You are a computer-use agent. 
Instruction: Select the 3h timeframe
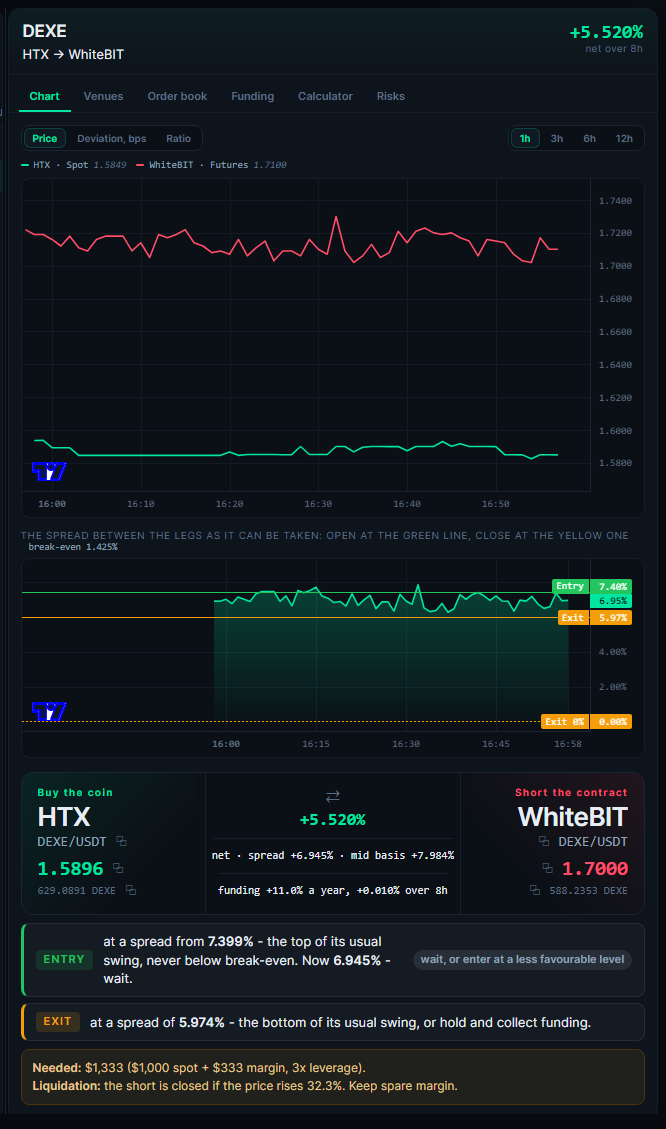[557, 138]
